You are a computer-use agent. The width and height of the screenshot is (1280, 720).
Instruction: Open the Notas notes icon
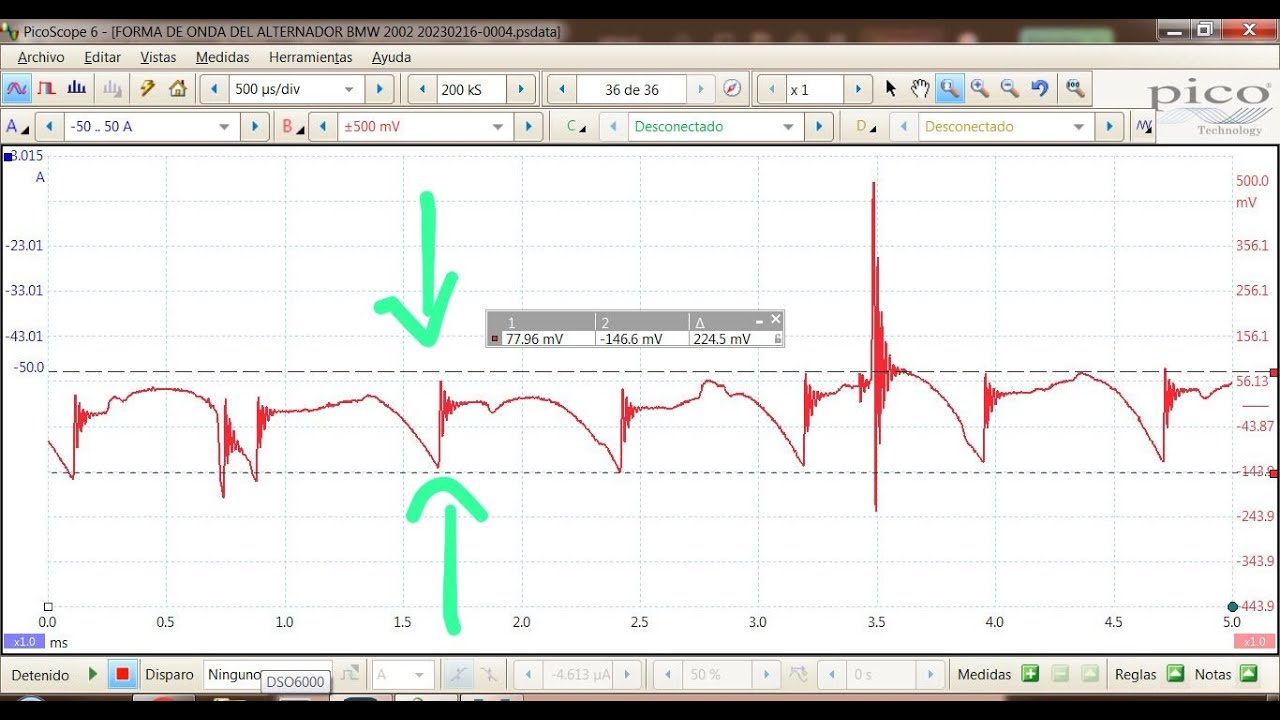click(x=1248, y=674)
